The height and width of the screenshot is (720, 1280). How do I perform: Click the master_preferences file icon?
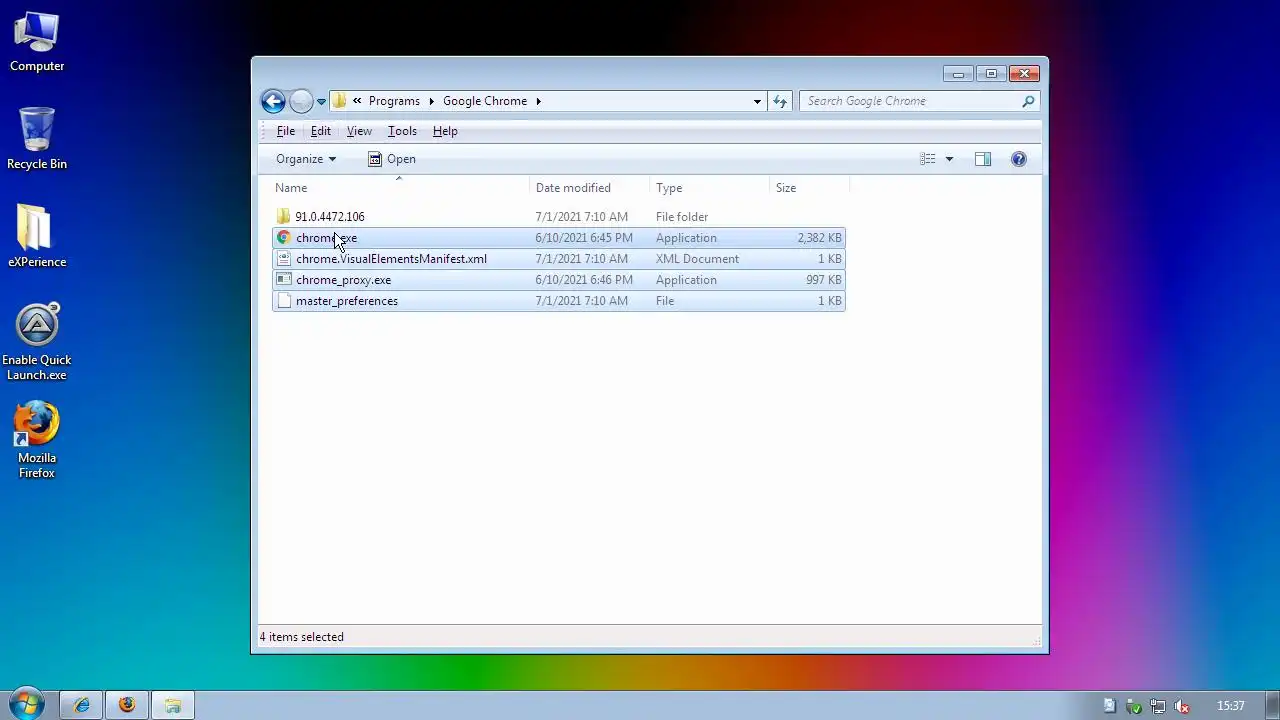pos(284,301)
